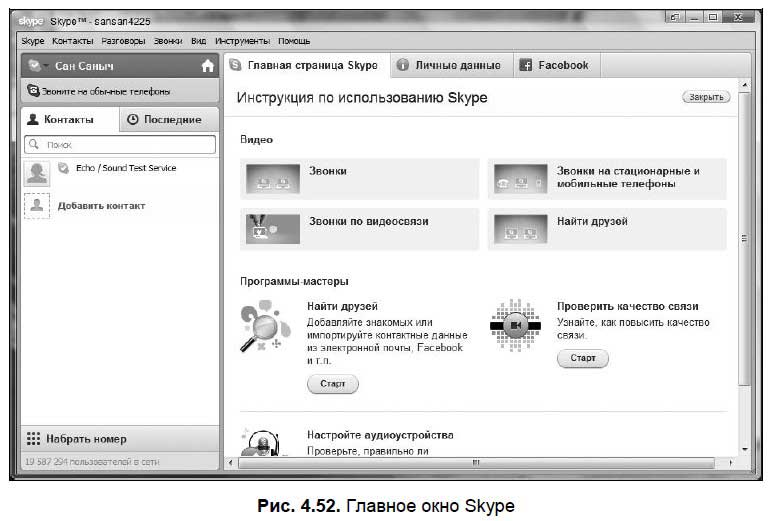This screenshot has height=521, width=772.
Task: Click Старт under Проверить качество связи
Action: (583, 358)
